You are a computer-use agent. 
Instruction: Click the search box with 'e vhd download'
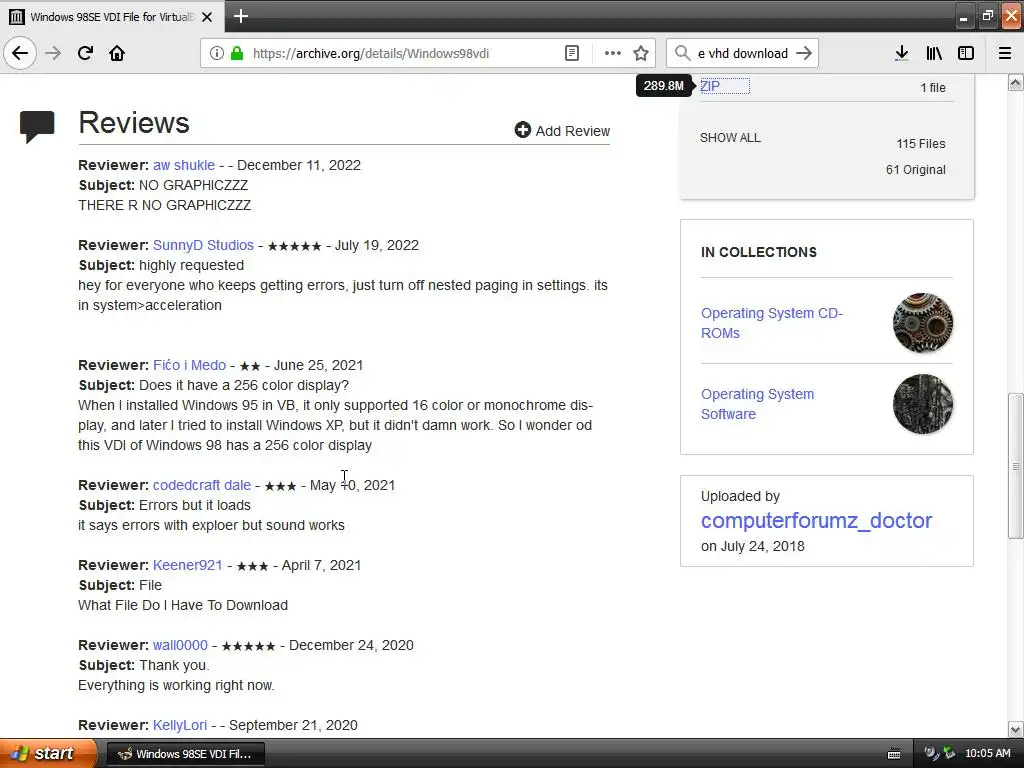coord(743,53)
